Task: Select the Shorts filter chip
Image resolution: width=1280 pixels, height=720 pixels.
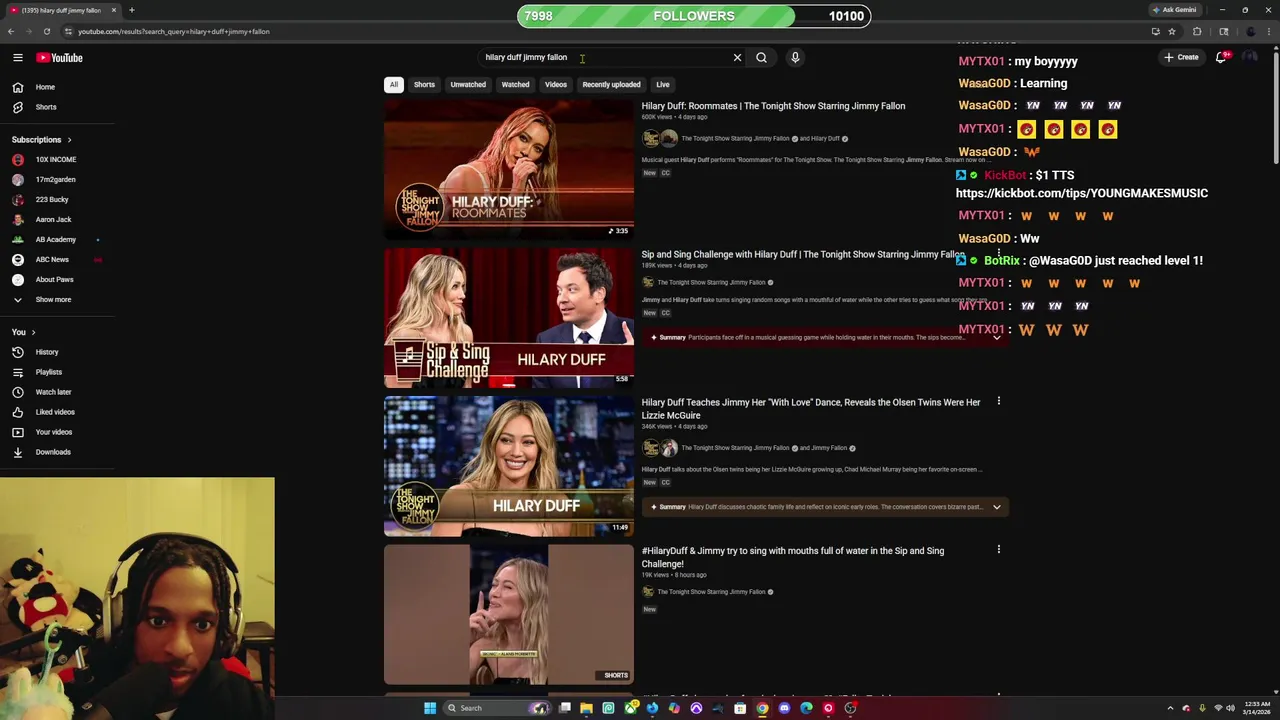Action: tap(424, 85)
